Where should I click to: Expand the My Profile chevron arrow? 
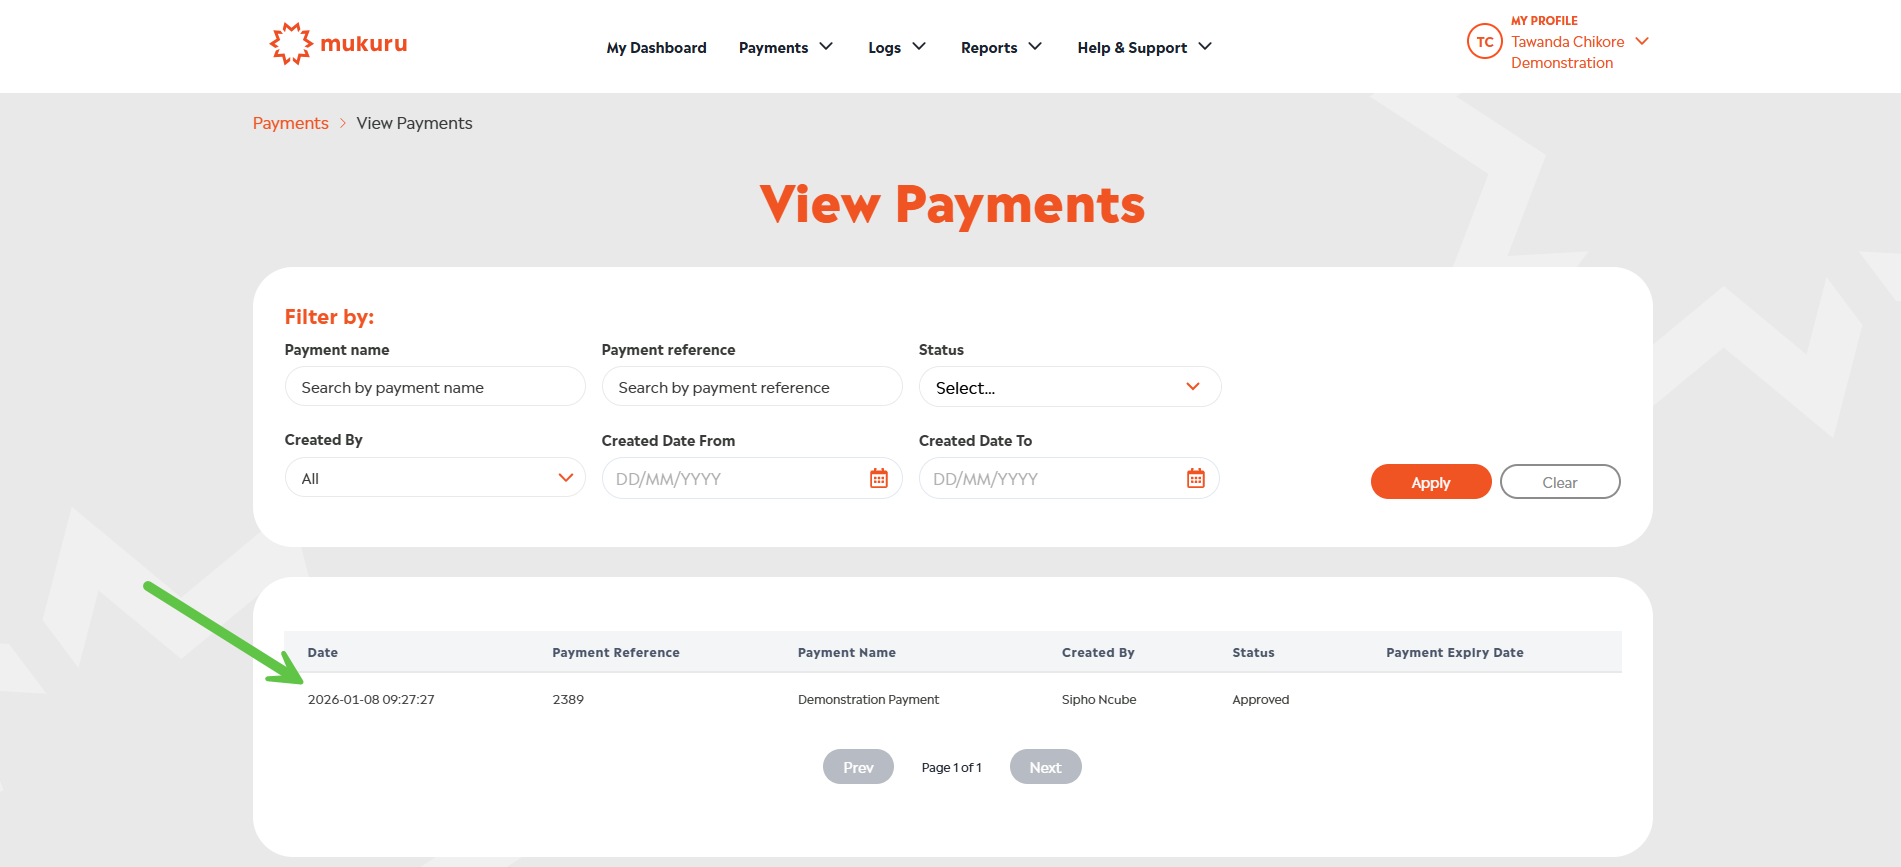(x=1641, y=41)
